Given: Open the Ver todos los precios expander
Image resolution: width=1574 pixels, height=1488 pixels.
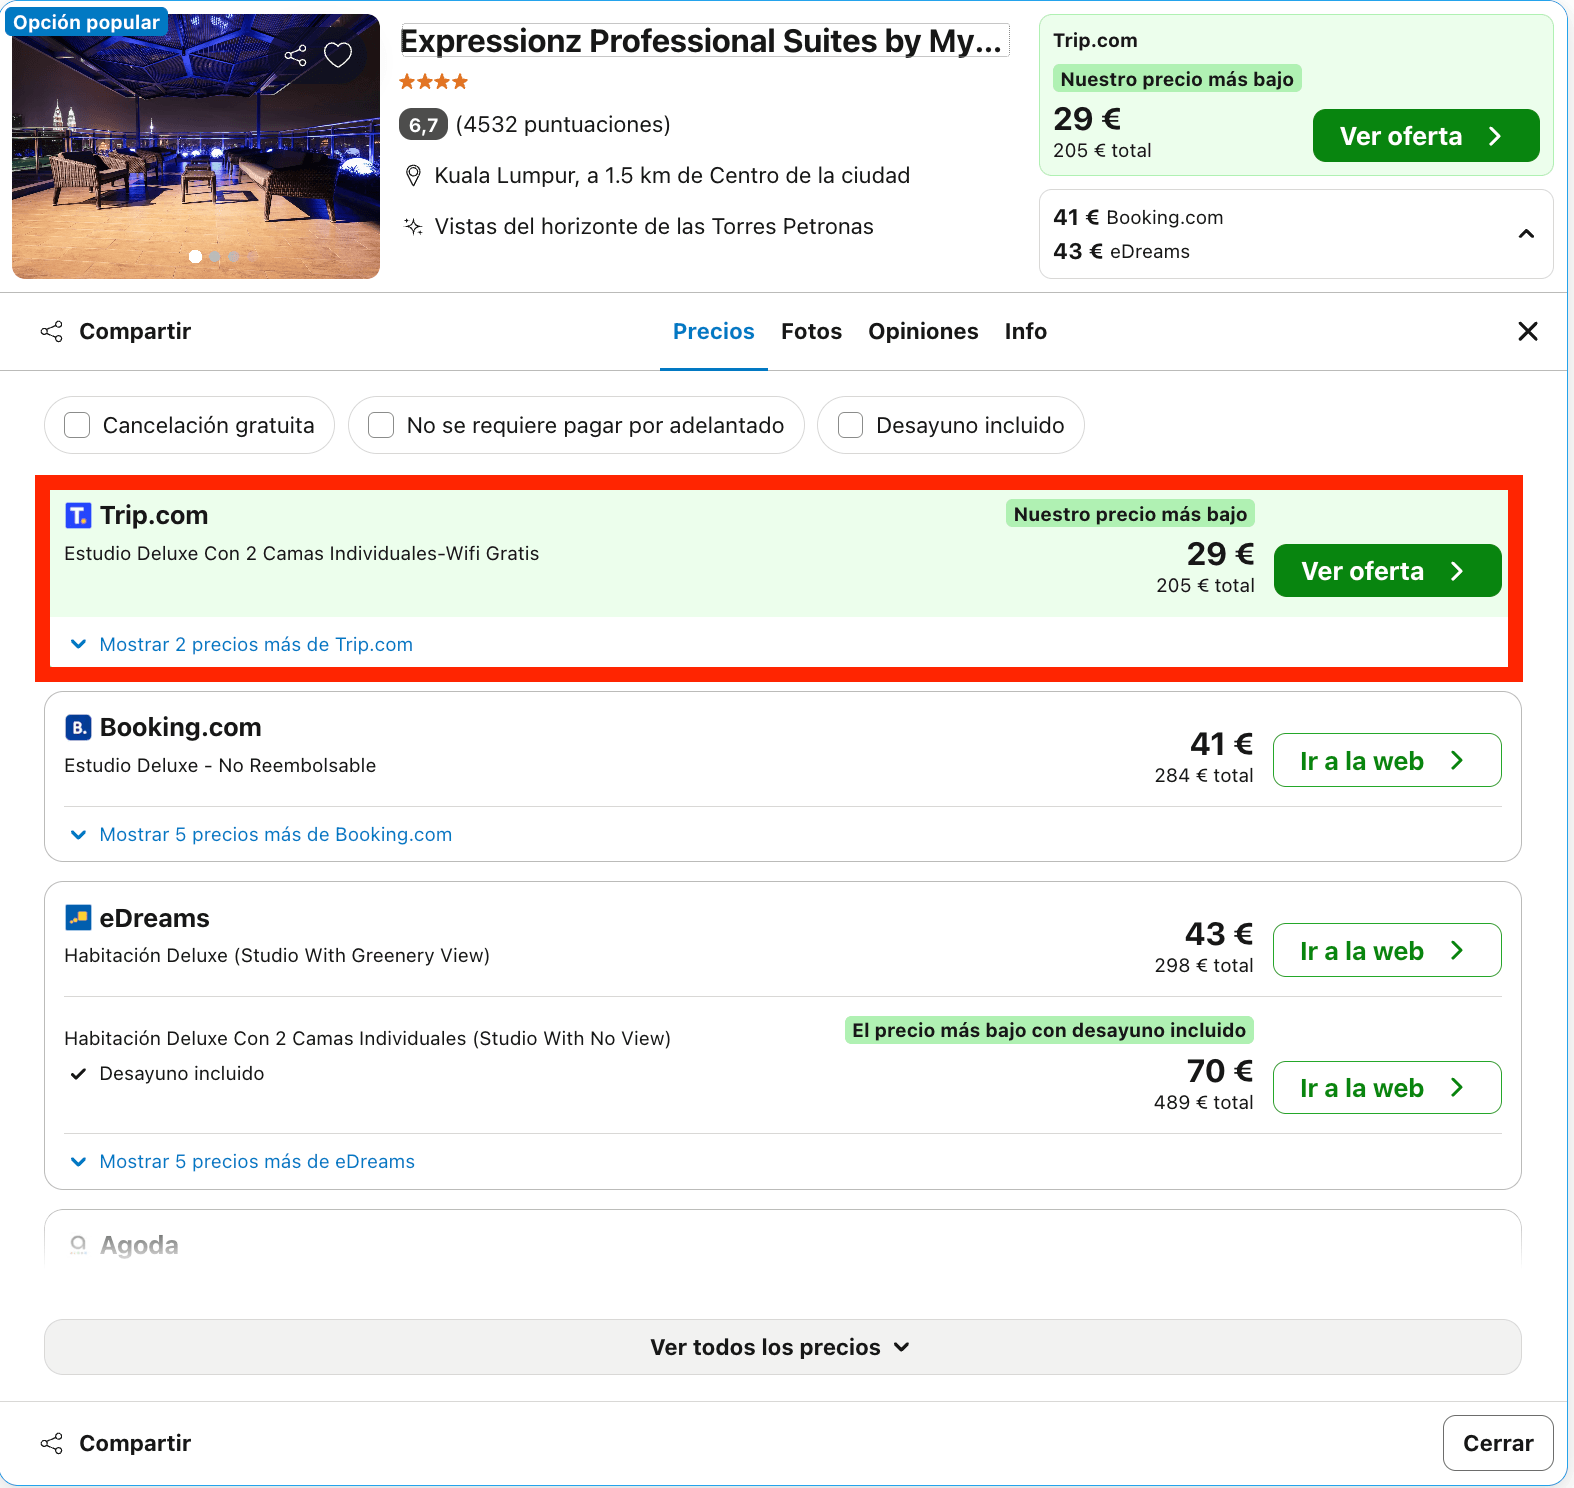Looking at the screenshot, I should [x=783, y=1347].
